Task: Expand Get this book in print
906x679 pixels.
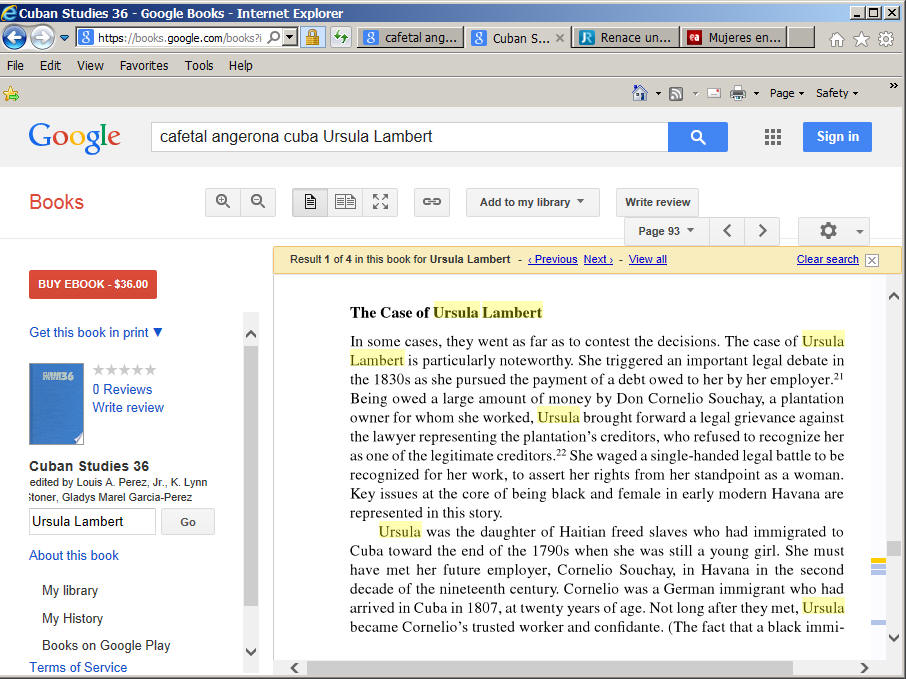Action: click(x=96, y=332)
